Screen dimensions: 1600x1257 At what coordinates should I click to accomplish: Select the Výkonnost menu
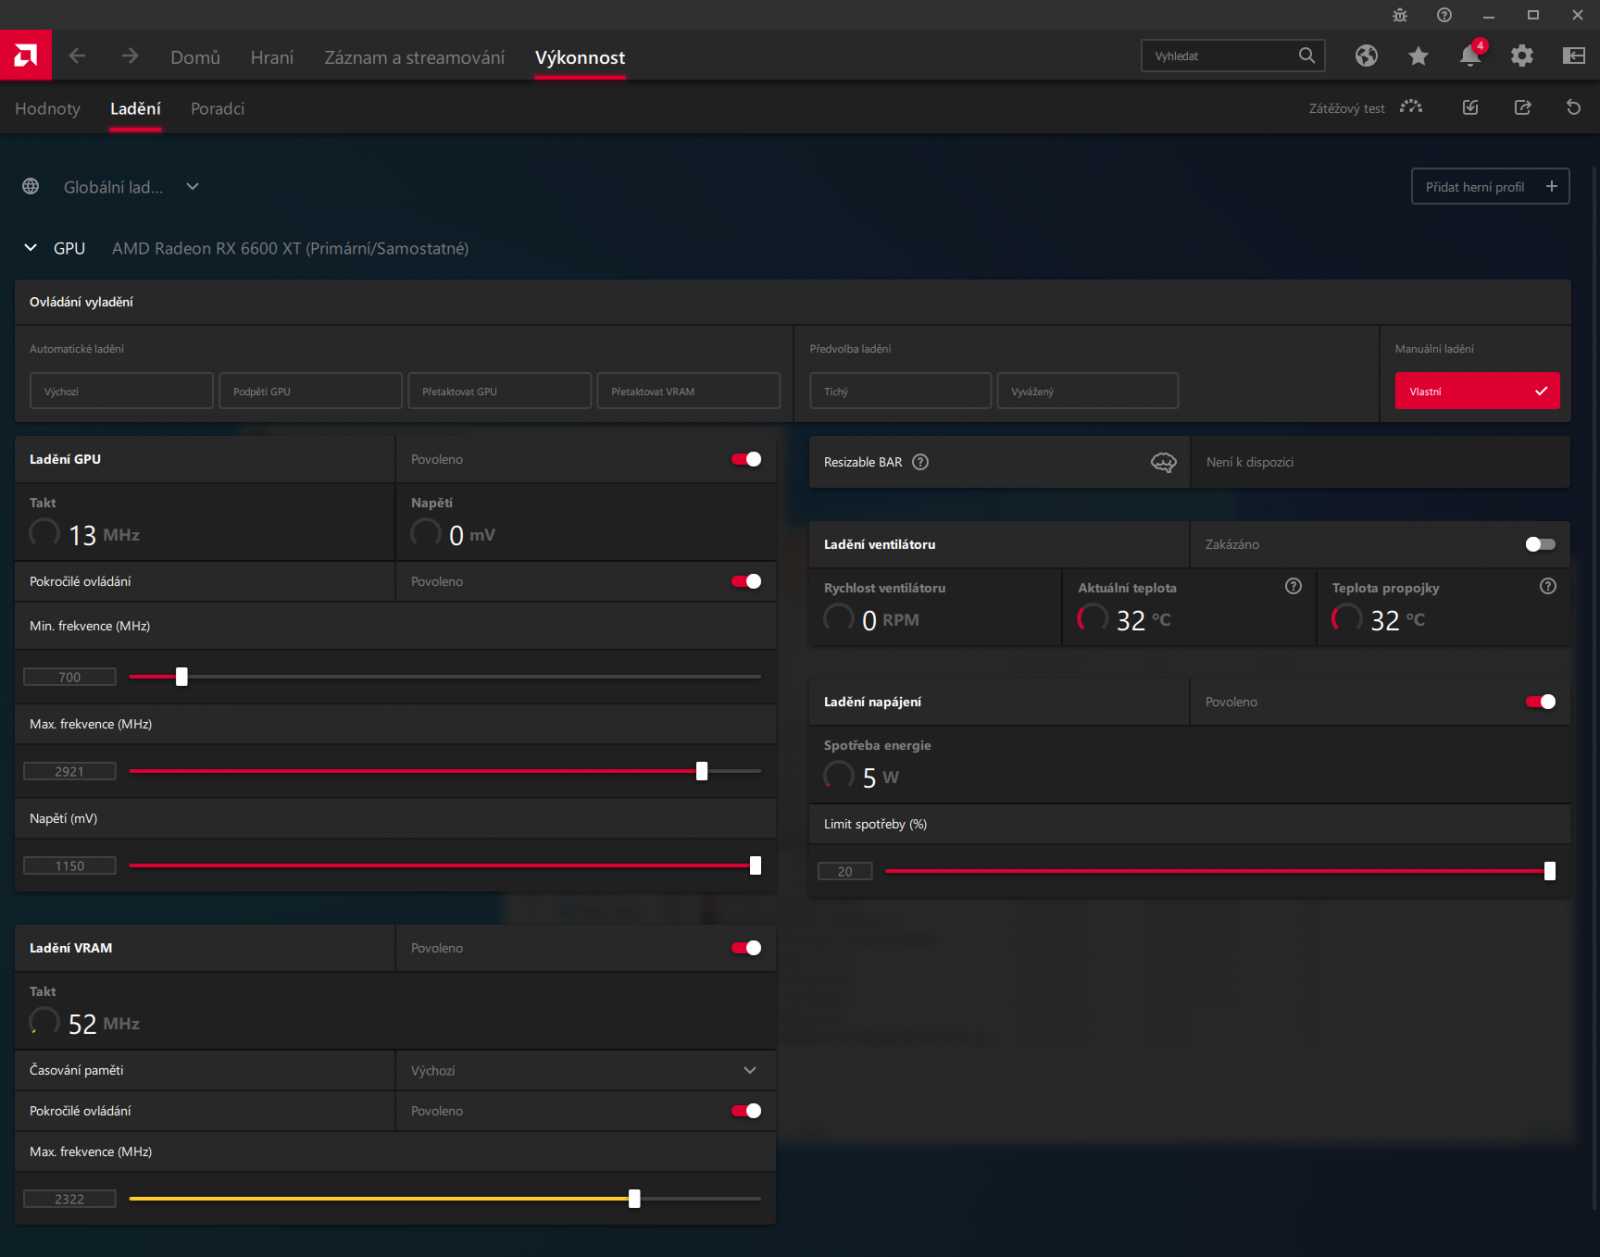coord(580,57)
